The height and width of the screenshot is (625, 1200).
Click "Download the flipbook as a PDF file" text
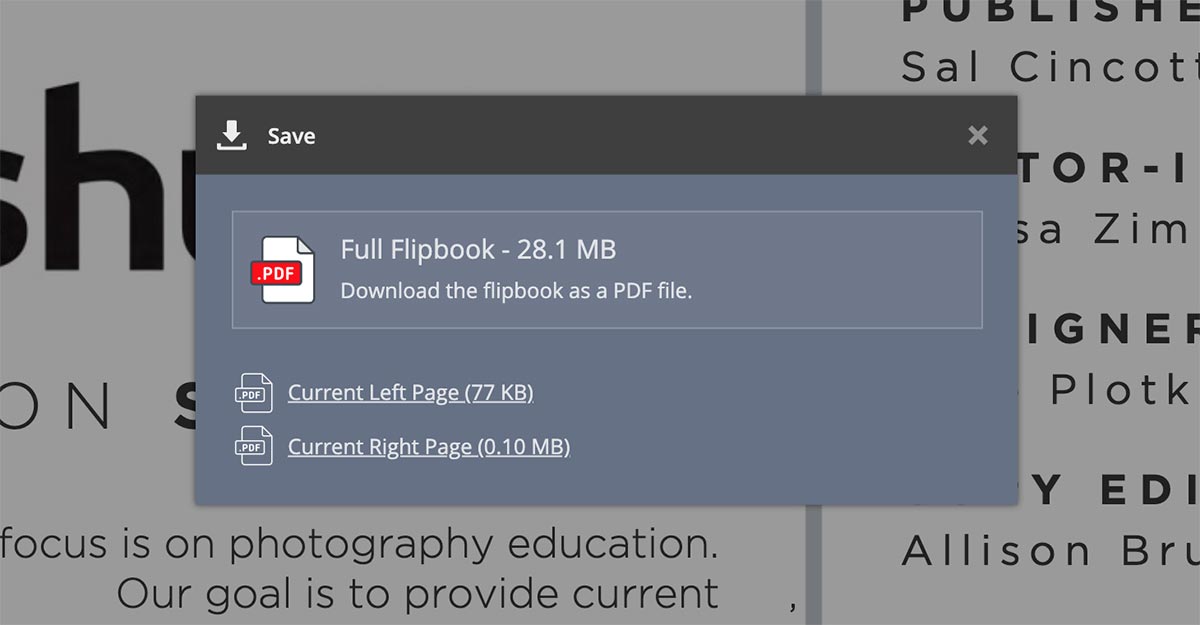point(516,291)
